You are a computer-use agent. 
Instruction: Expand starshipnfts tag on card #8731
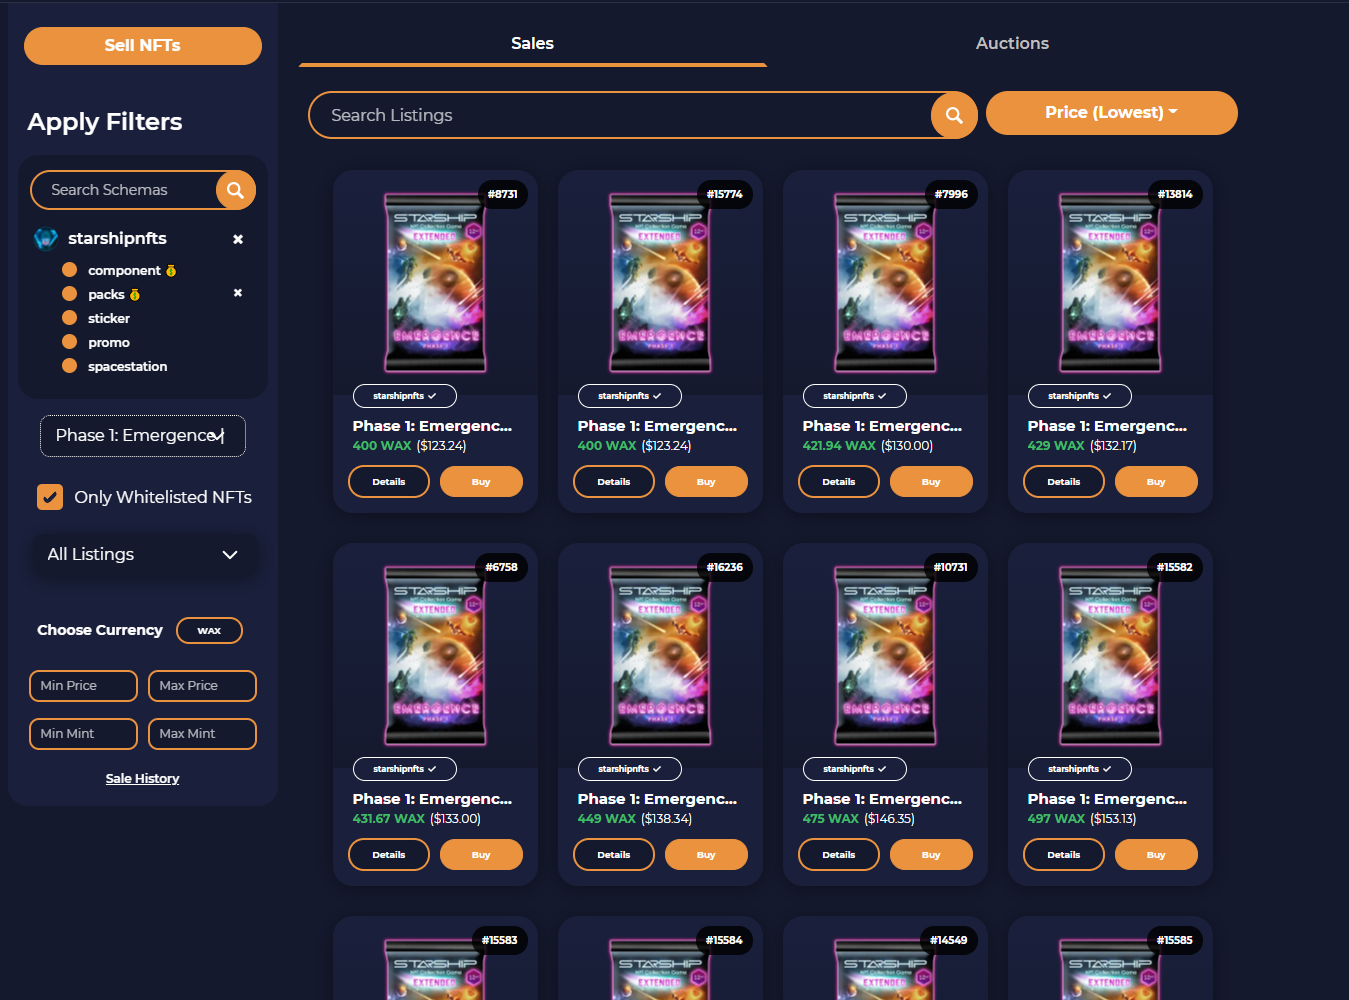405,396
